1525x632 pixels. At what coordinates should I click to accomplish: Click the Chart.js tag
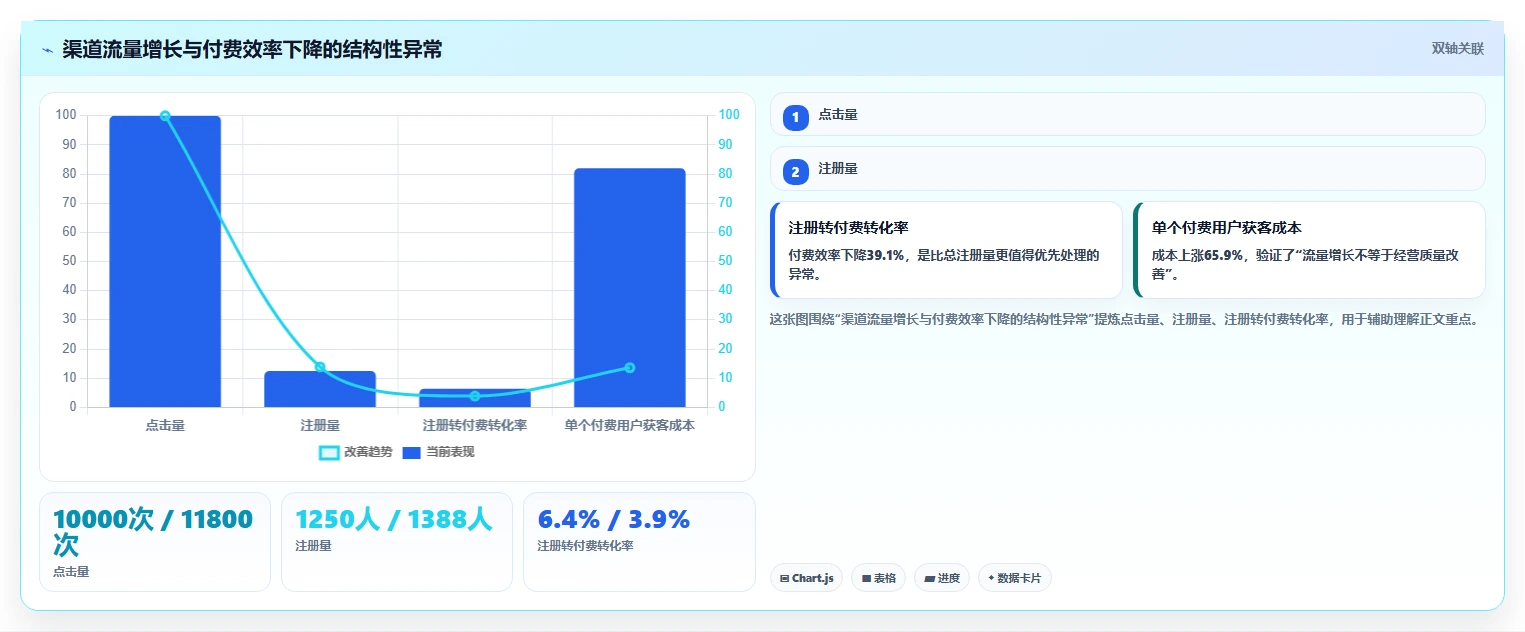pyautogui.click(x=806, y=578)
